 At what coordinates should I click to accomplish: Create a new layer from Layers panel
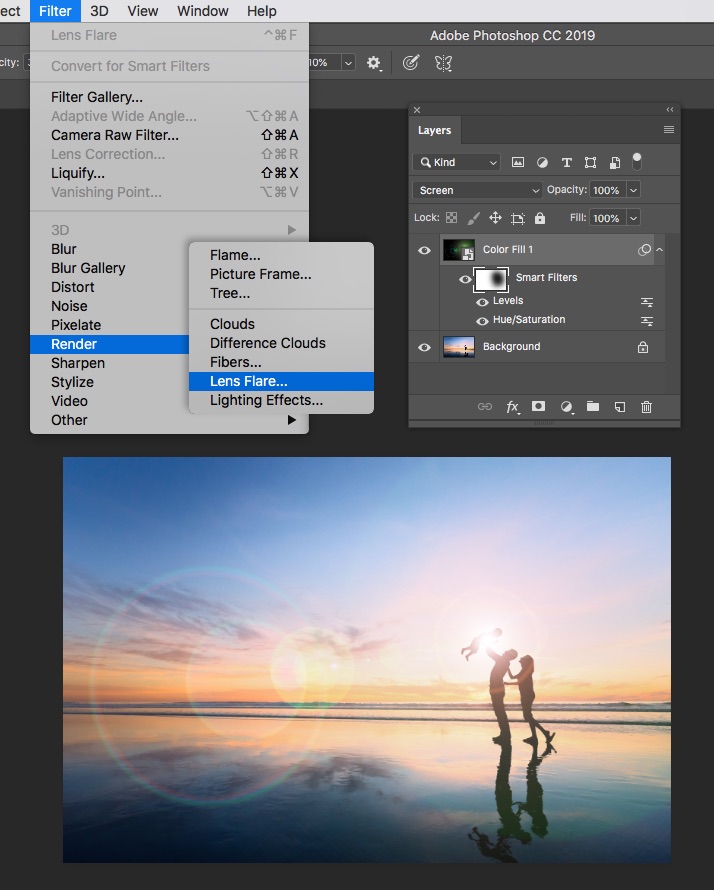(619, 407)
